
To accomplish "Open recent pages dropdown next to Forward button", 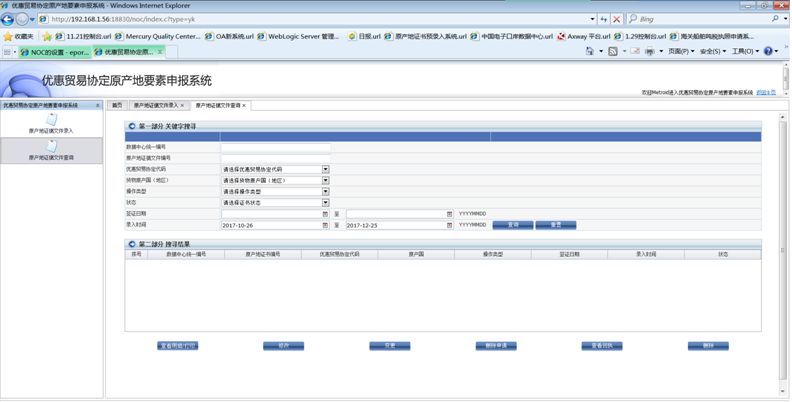I will (32, 19).
